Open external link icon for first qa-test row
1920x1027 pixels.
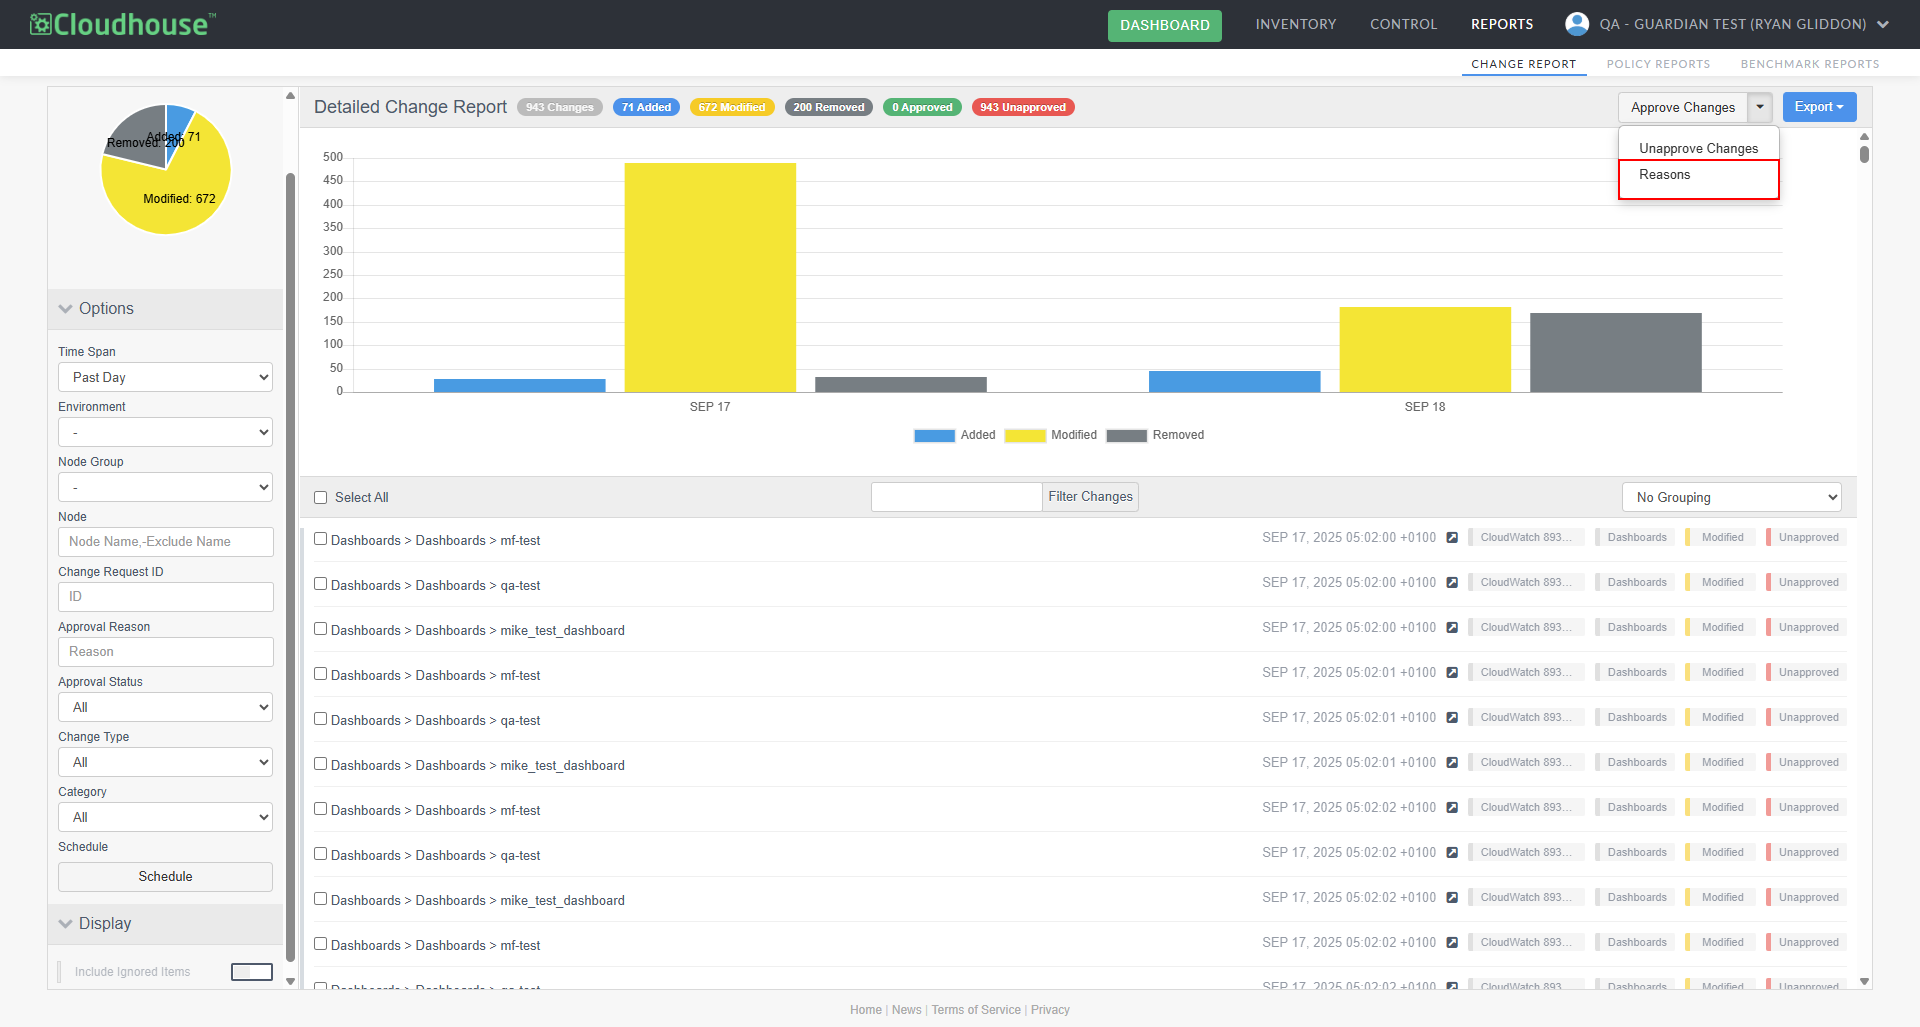pyautogui.click(x=1452, y=583)
